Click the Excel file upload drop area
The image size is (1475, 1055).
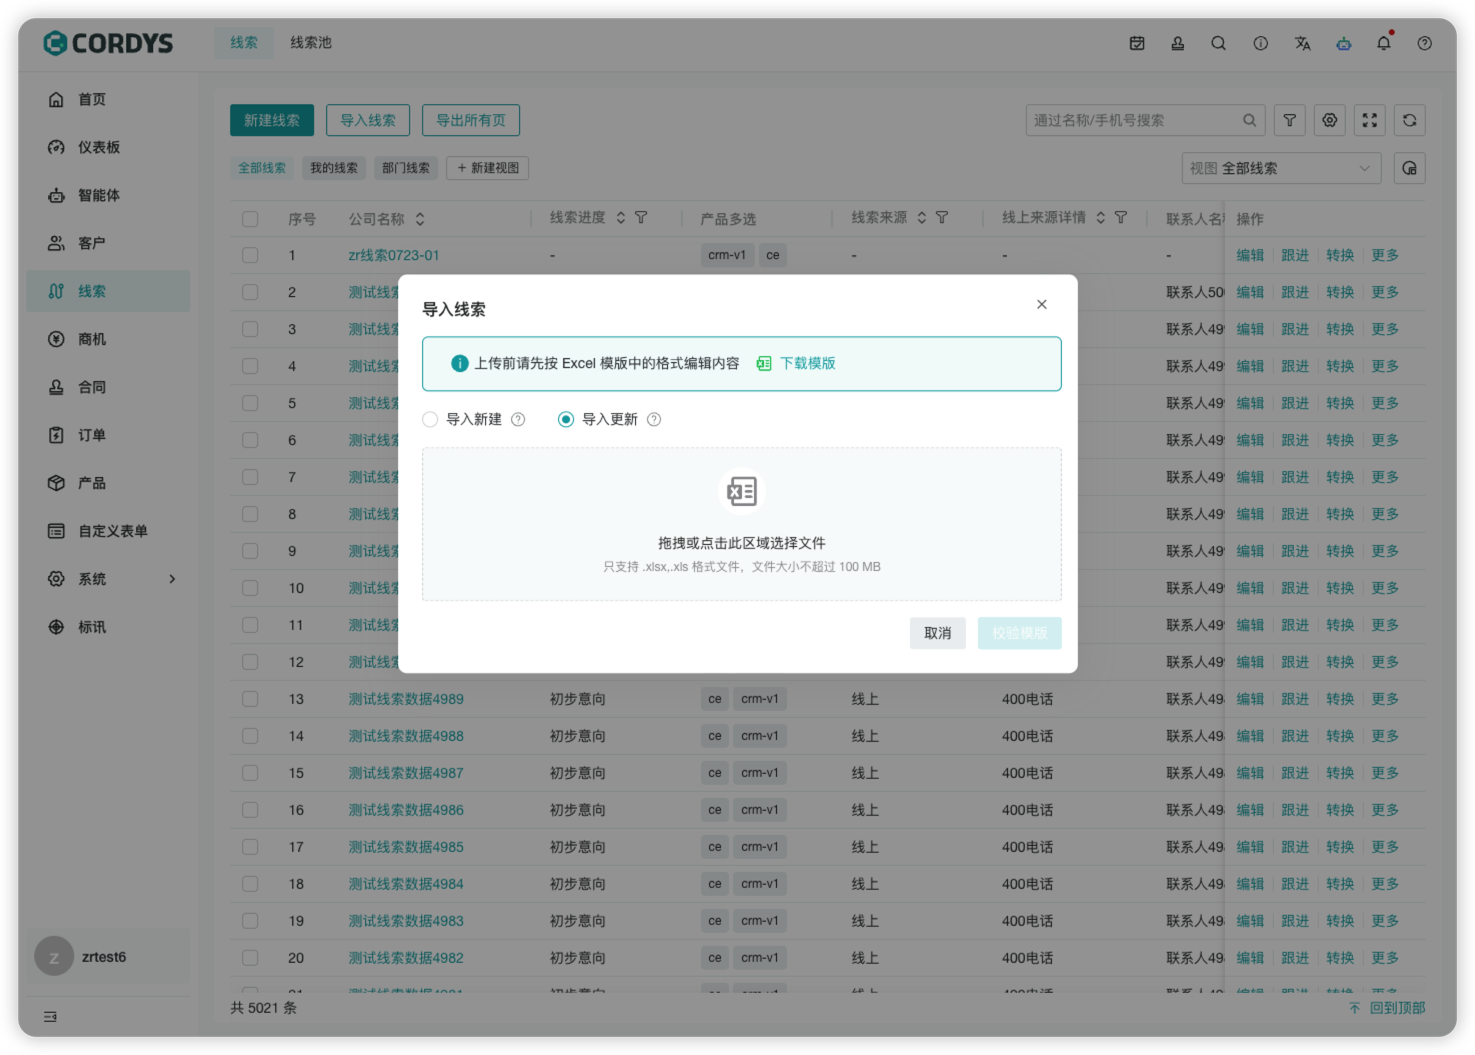[x=742, y=524]
